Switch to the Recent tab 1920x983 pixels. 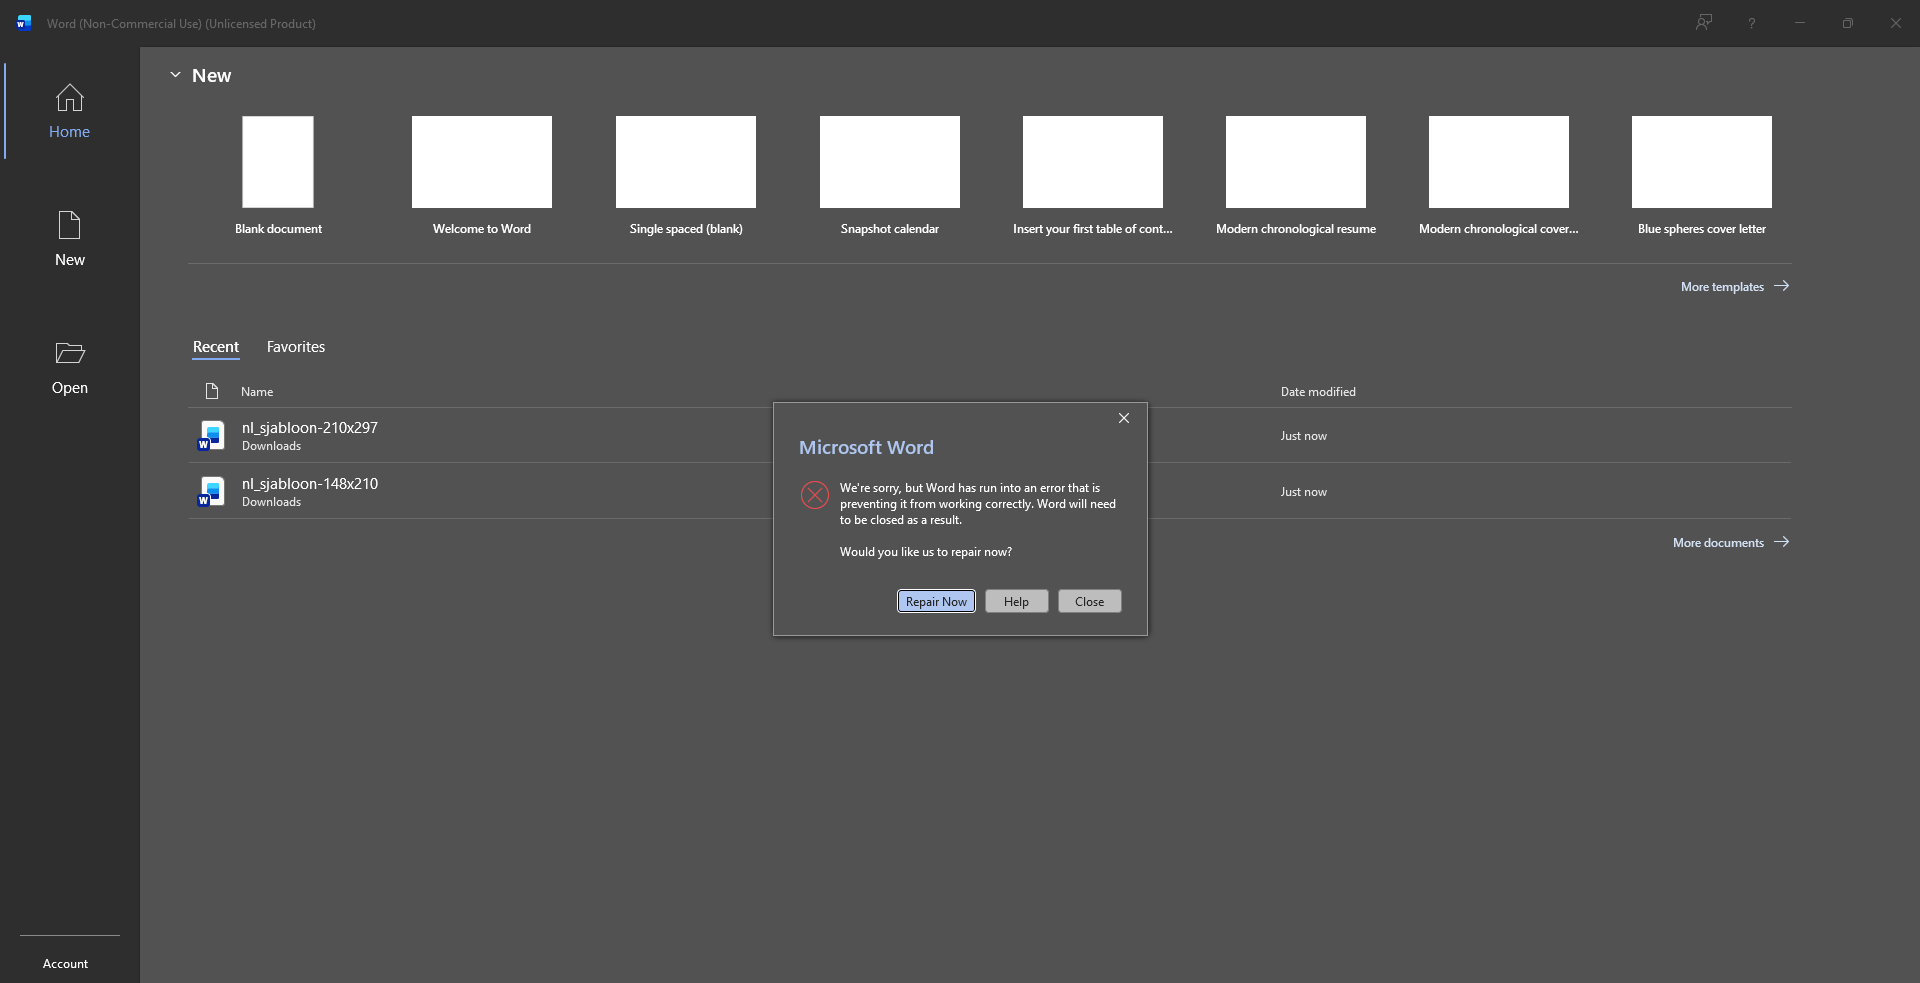[216, 347]
